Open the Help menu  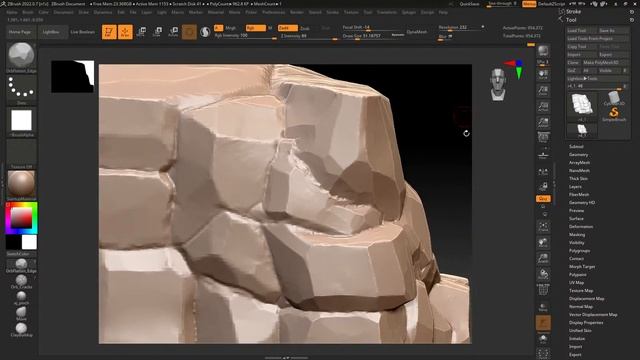pos(443,13)
